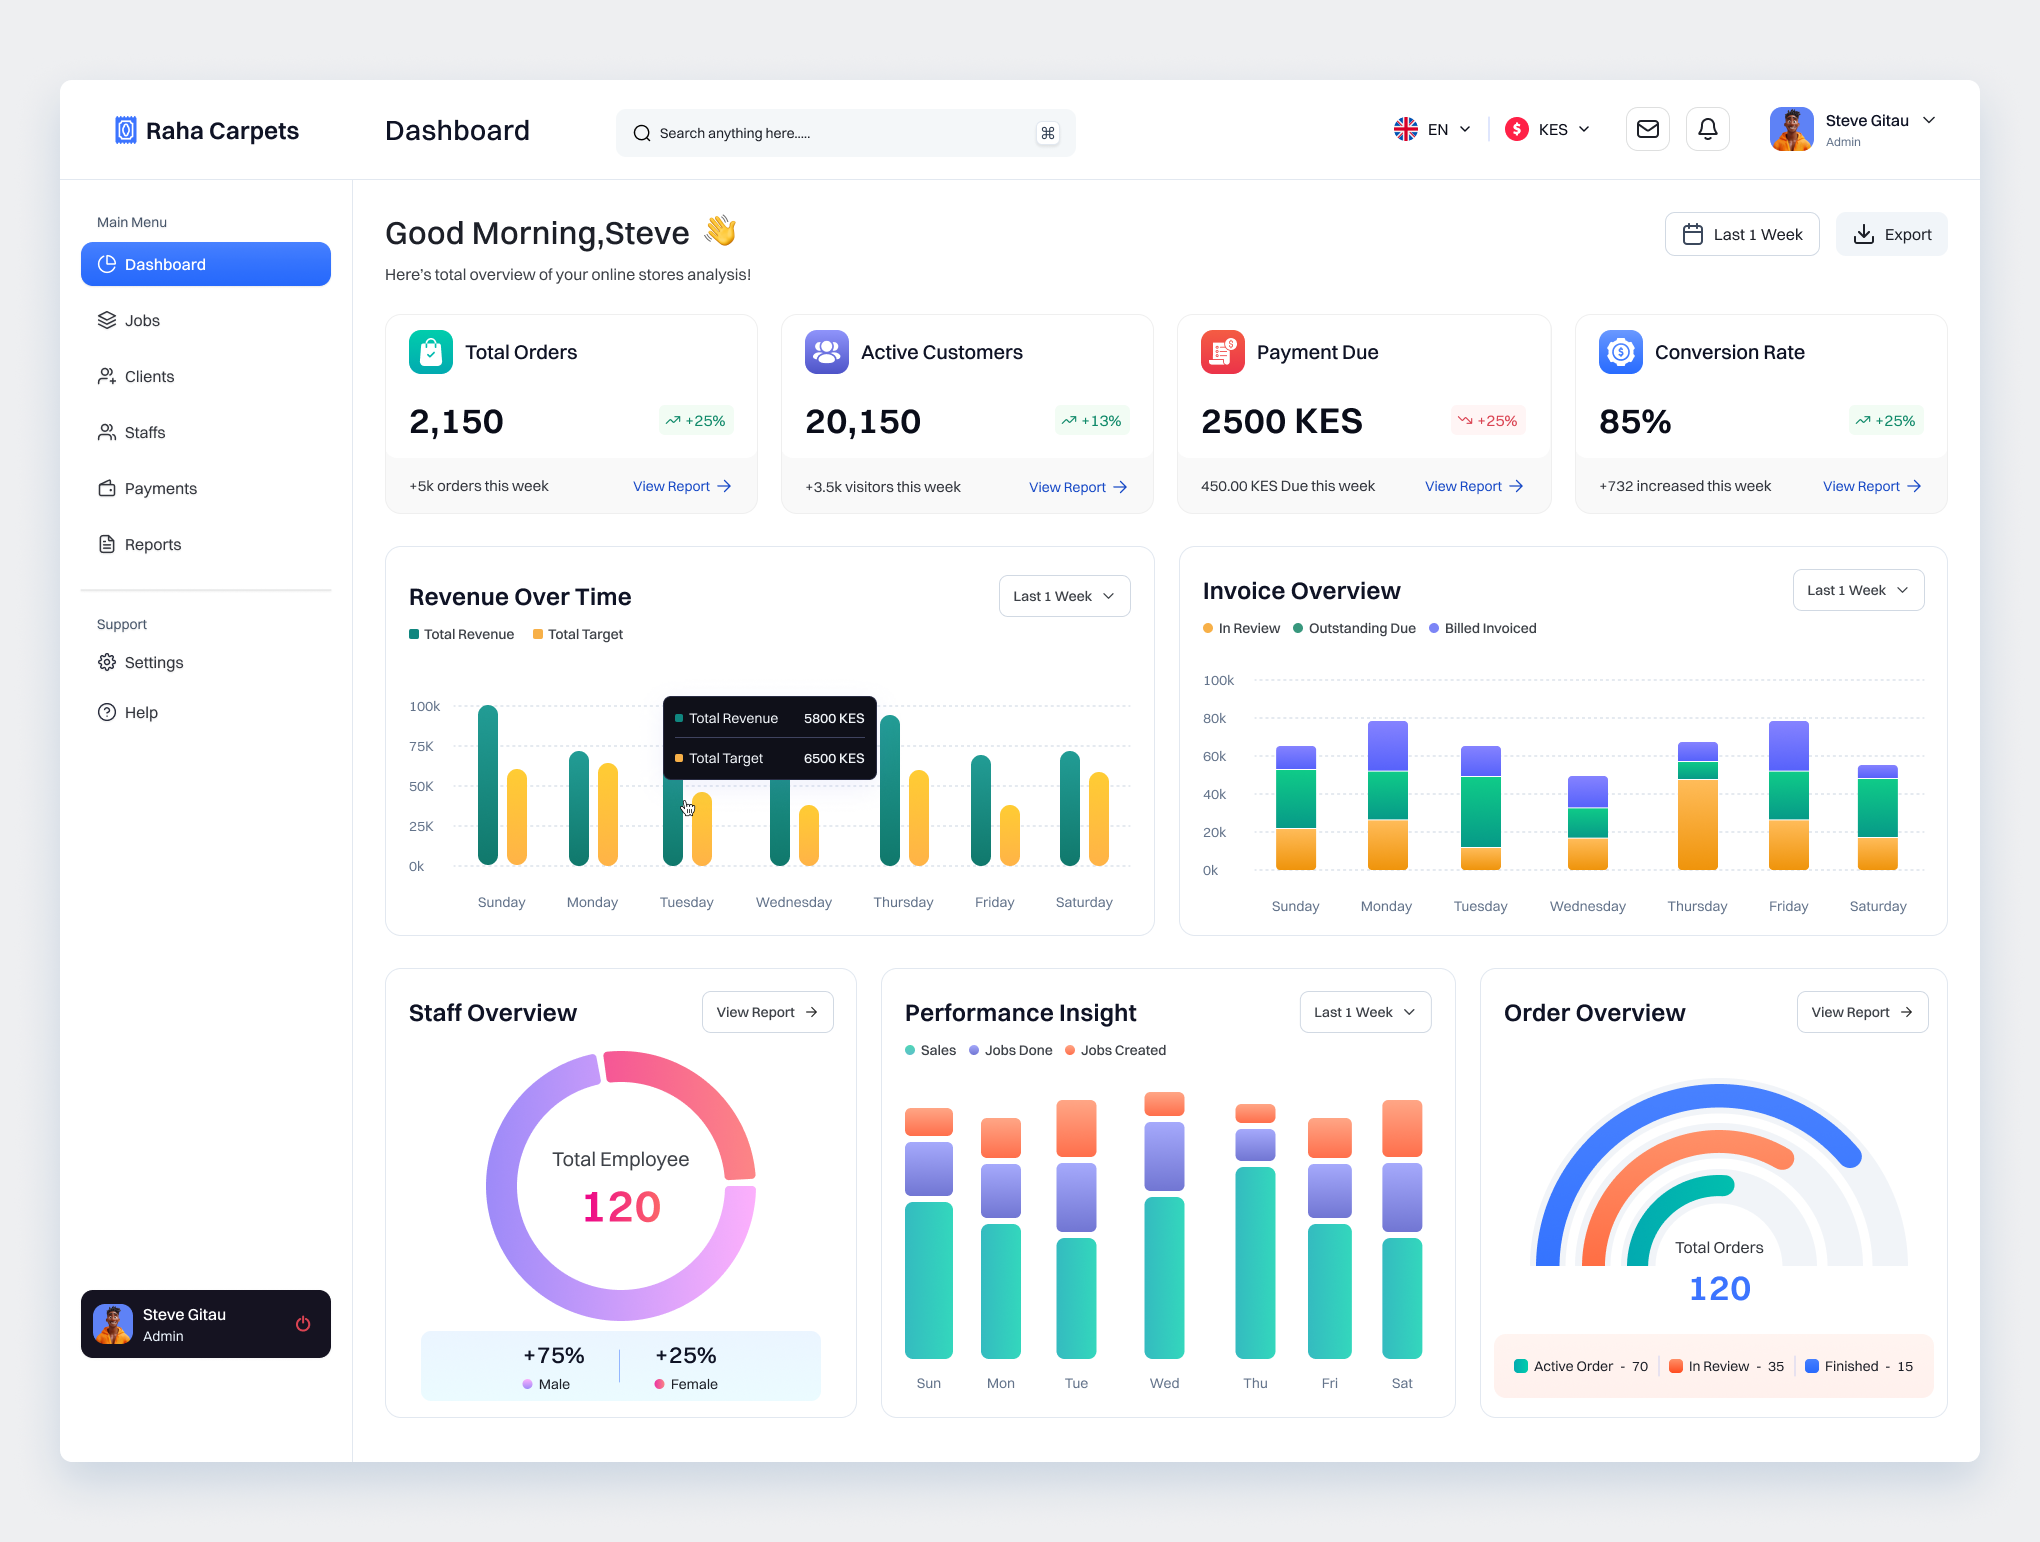The image size is (2040, 1542).
Task: Expand the EN language selector
Action: point(1432,129)
